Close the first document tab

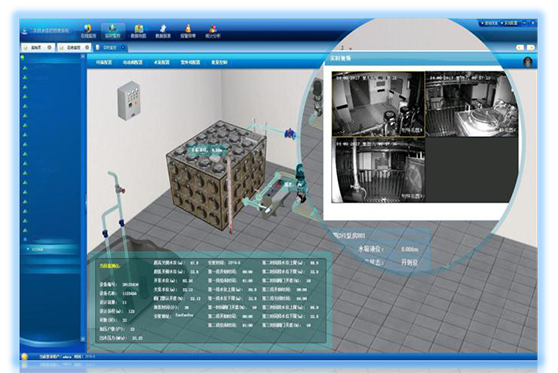coord(49,47)
